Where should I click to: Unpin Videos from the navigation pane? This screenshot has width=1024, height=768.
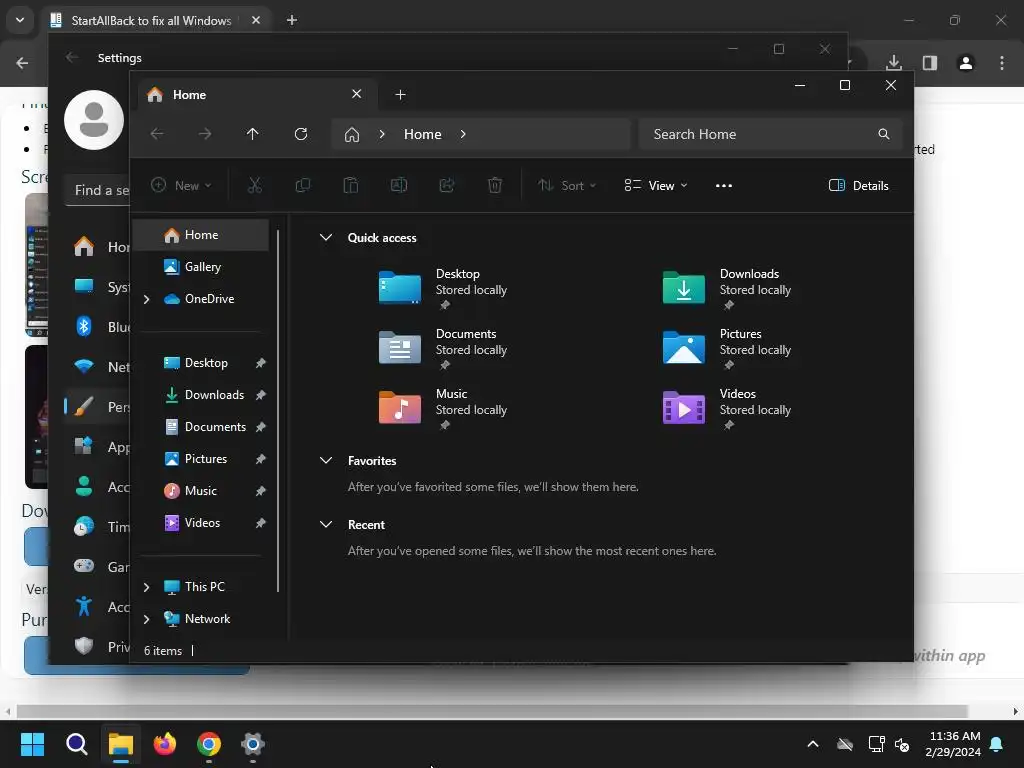pyautogui.click(x=261, y=523)
